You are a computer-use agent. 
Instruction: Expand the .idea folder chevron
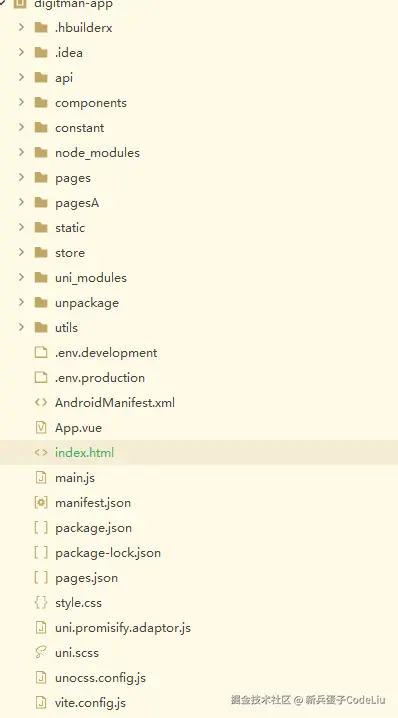[21, 52]
